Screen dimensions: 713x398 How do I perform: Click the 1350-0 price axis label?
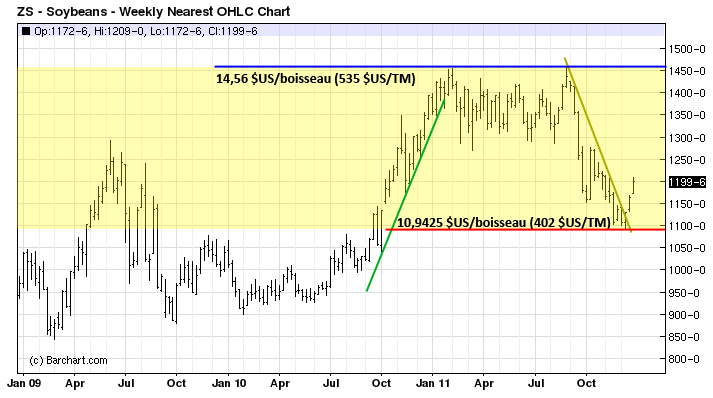click(687, 116)
